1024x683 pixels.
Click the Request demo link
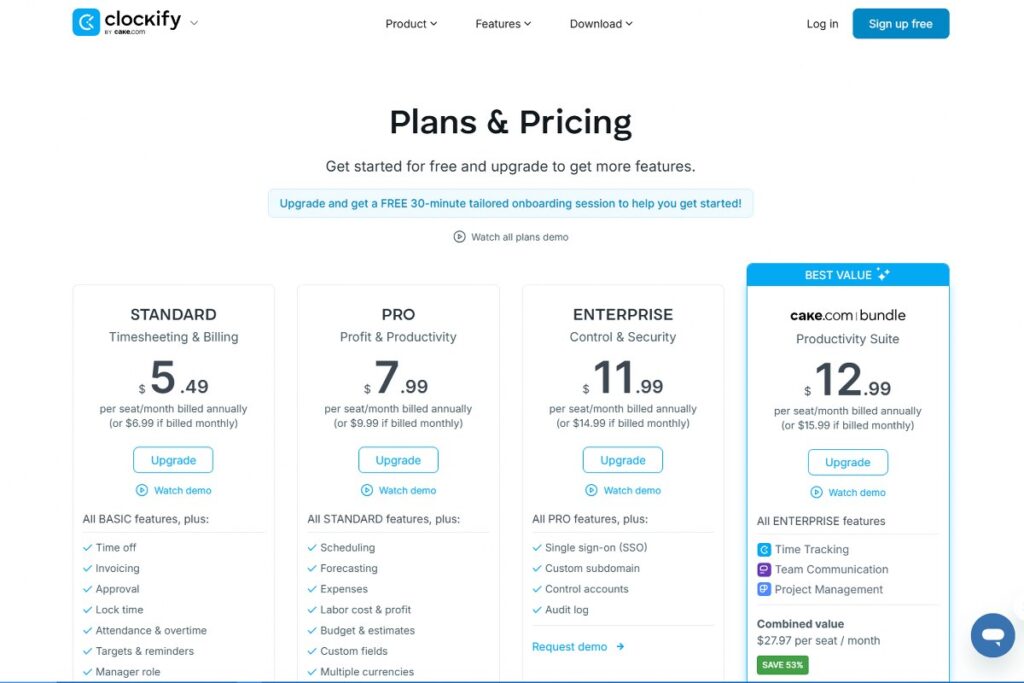pos(570,647)
